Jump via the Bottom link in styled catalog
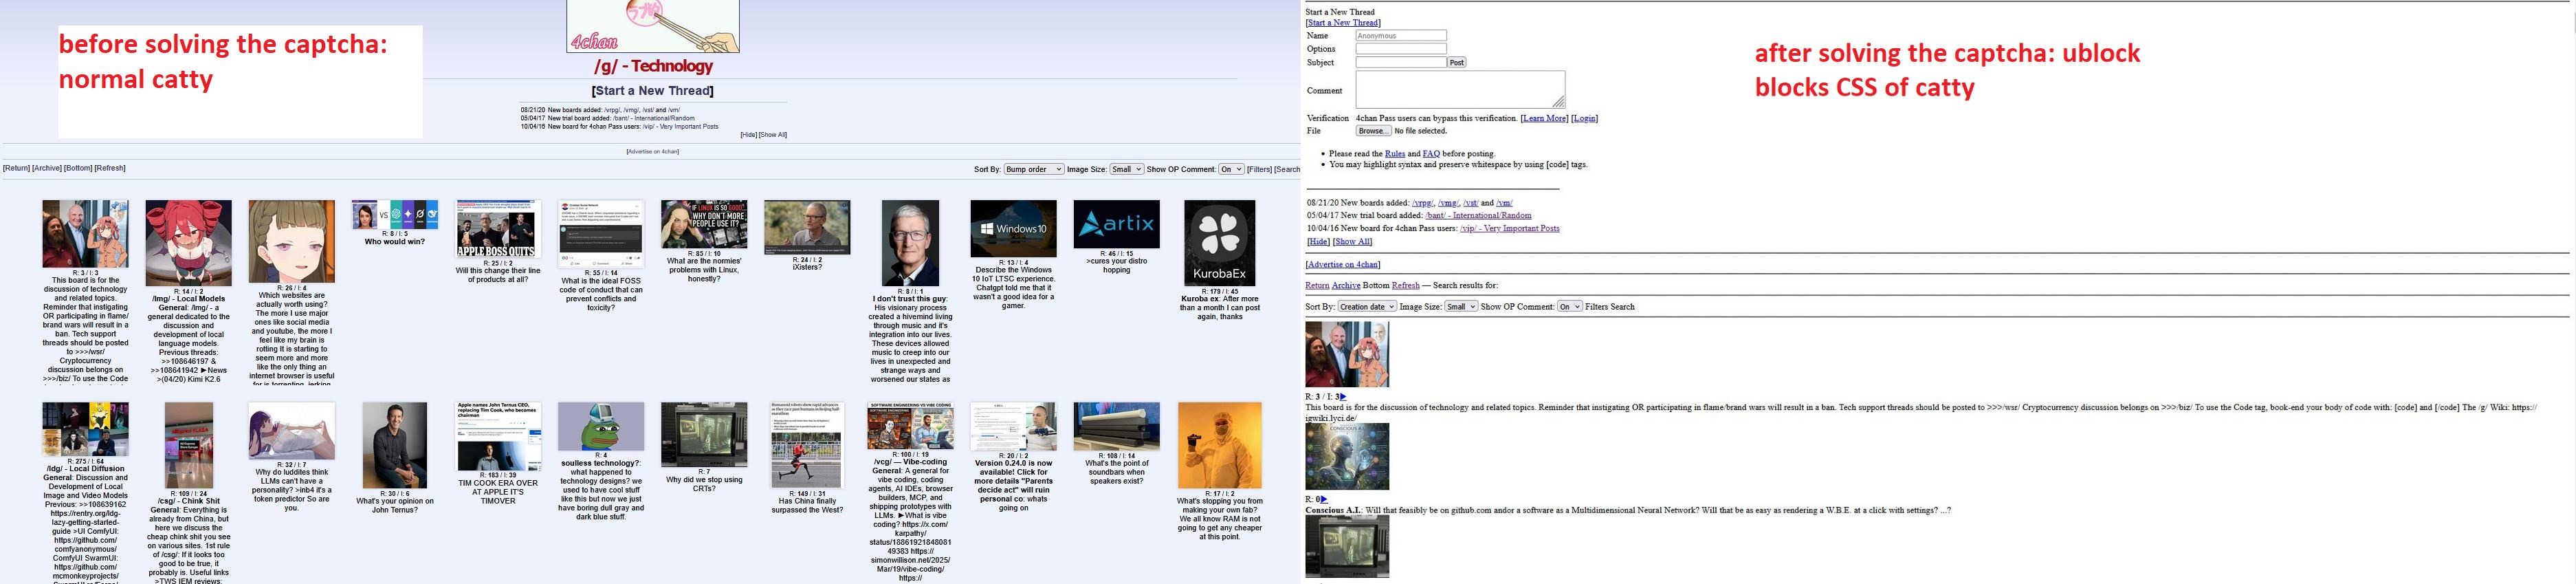 78,168
